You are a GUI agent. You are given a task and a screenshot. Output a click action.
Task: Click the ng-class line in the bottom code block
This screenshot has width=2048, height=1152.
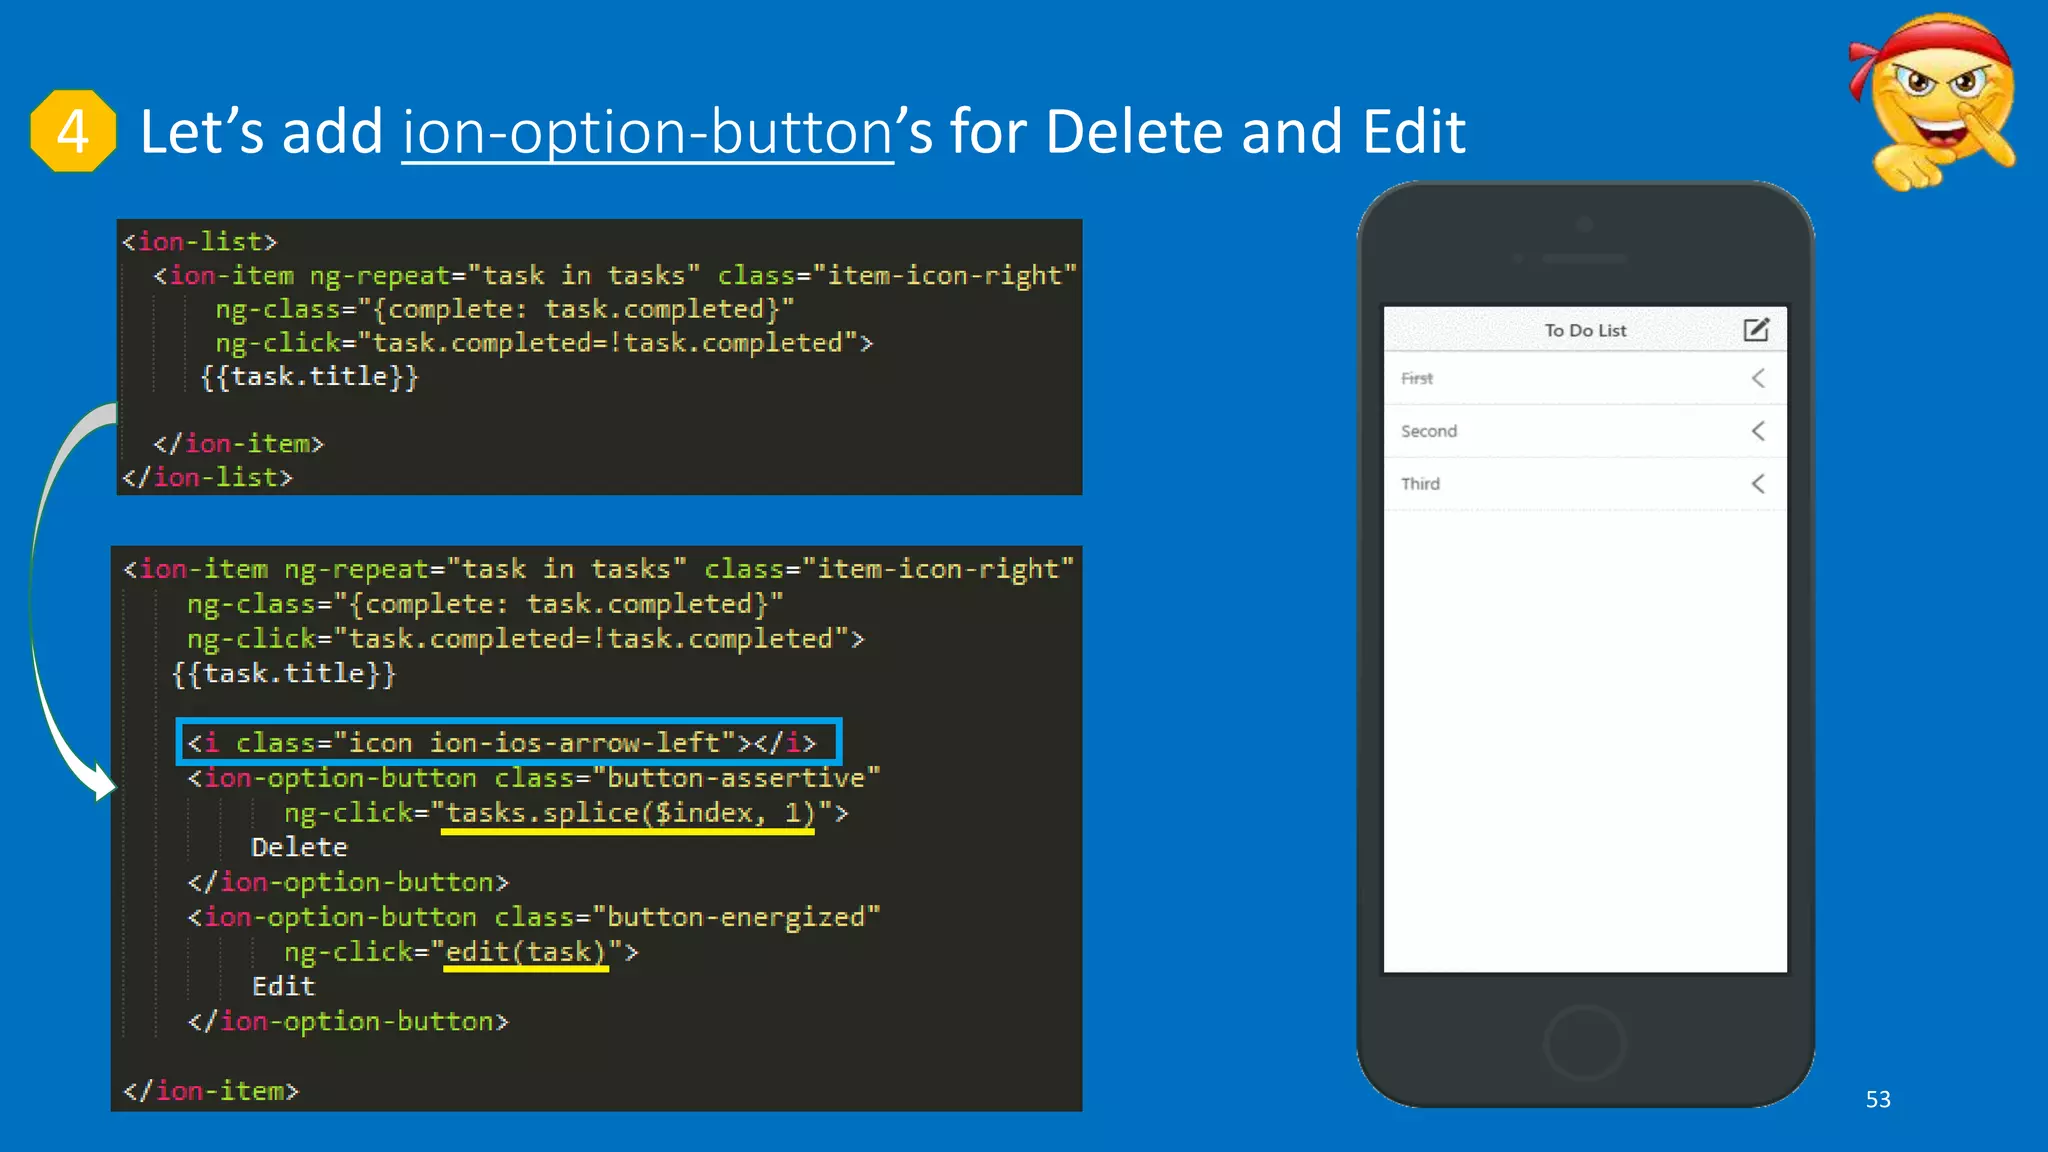485,604
